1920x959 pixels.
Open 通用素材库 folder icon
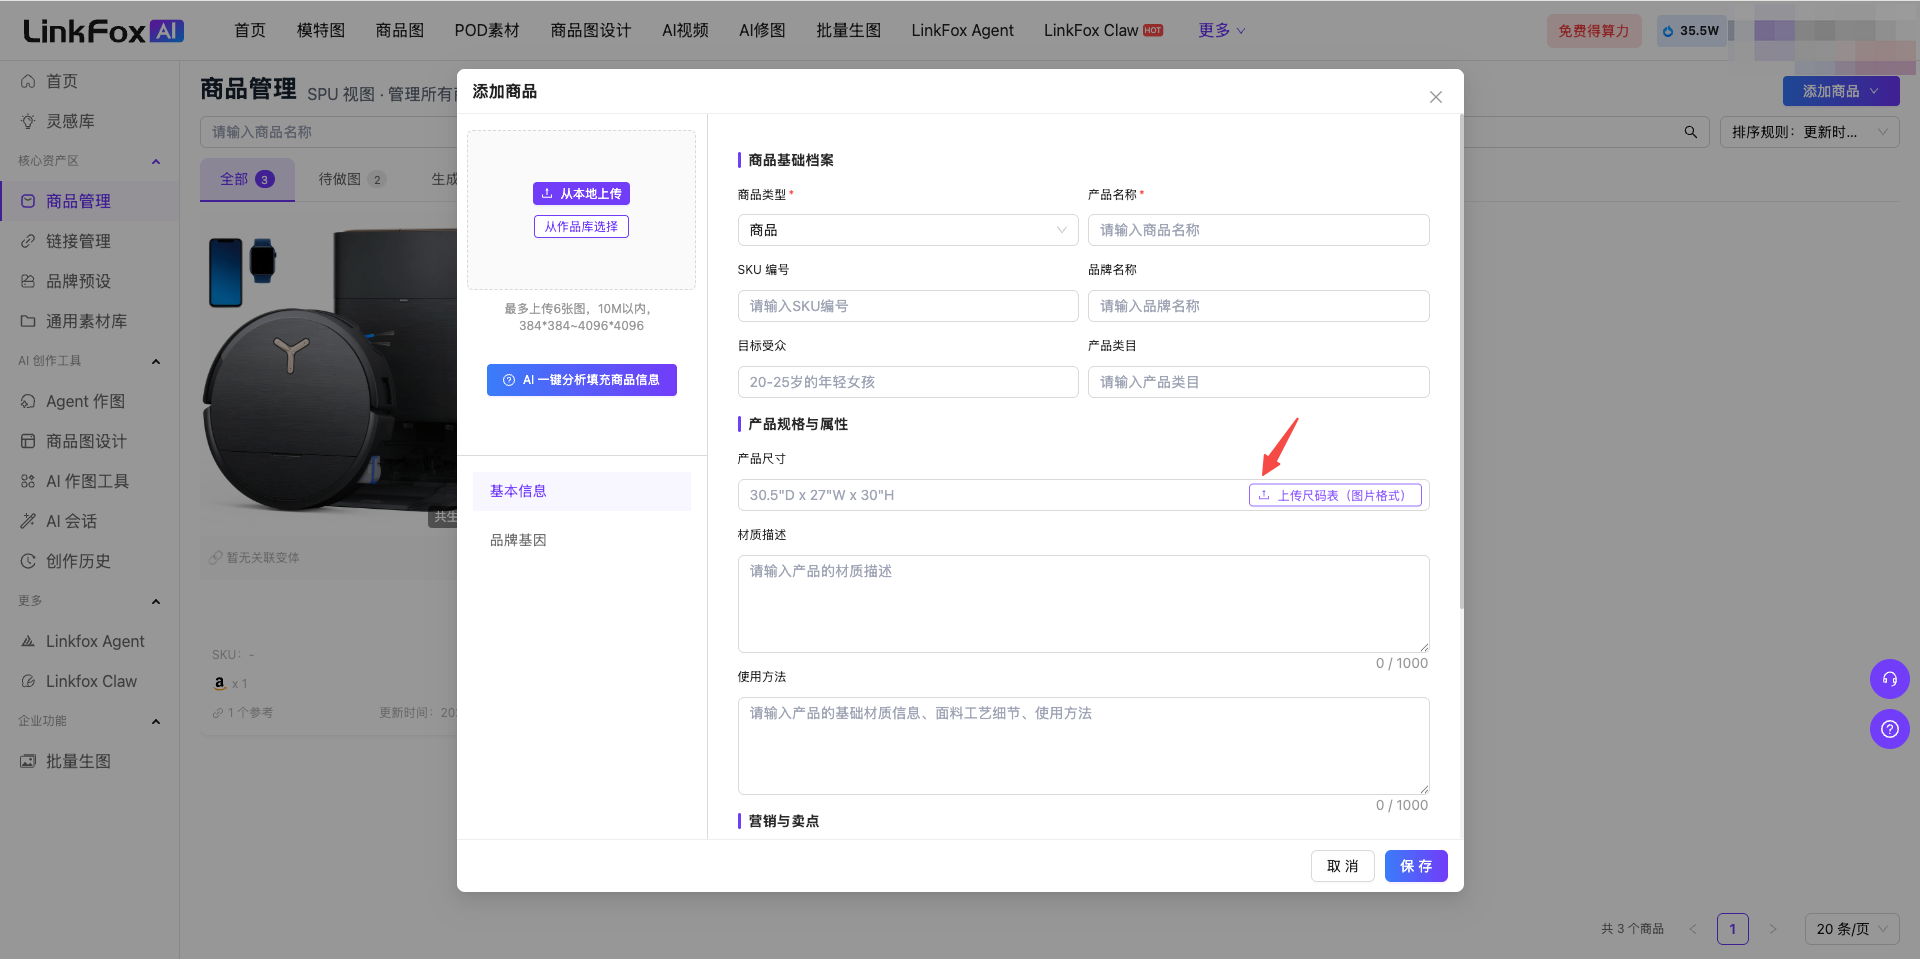point(28,321)
